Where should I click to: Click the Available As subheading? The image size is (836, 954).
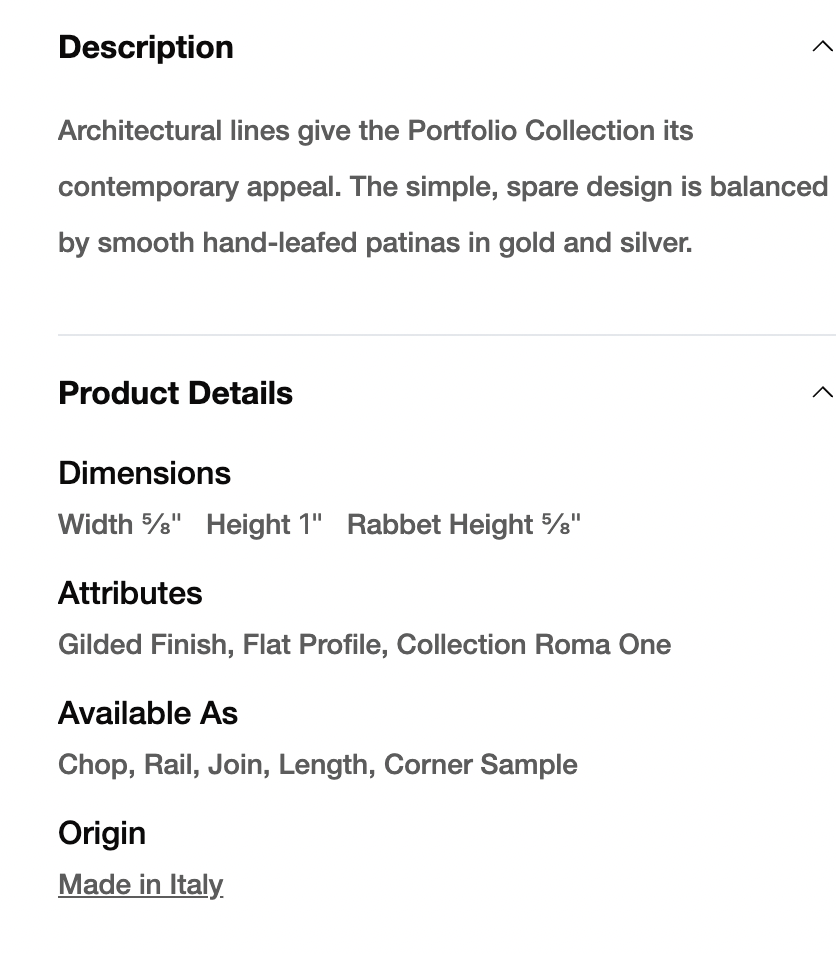[148, 713]
